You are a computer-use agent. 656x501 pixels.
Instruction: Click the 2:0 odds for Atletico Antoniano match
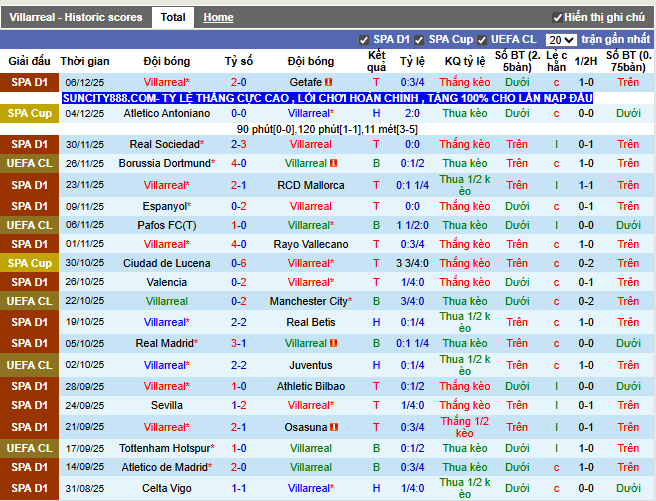(x=413, y=113)
